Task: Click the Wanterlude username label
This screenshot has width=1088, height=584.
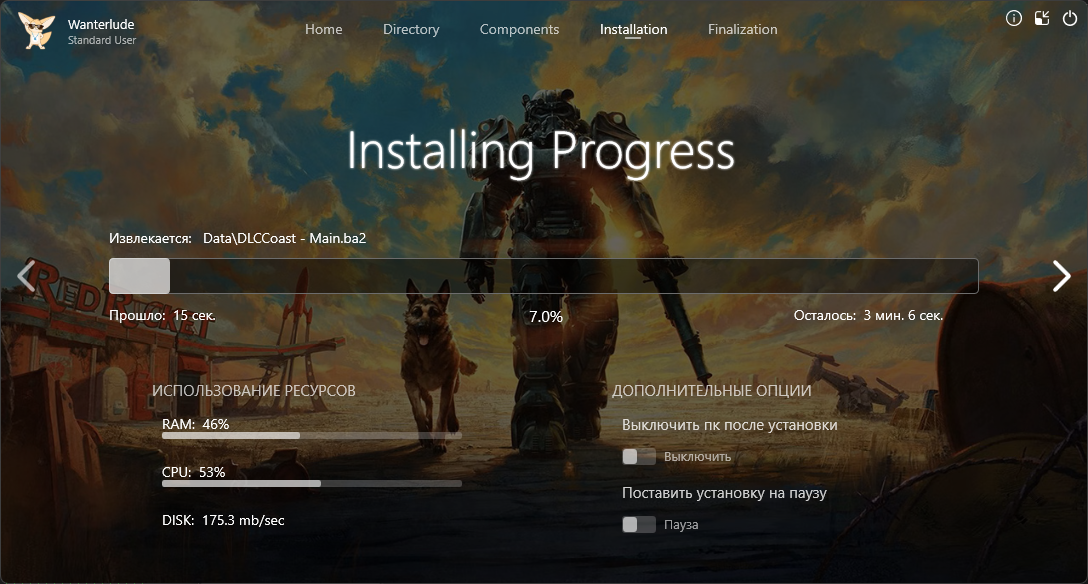Action: point(101,24)
